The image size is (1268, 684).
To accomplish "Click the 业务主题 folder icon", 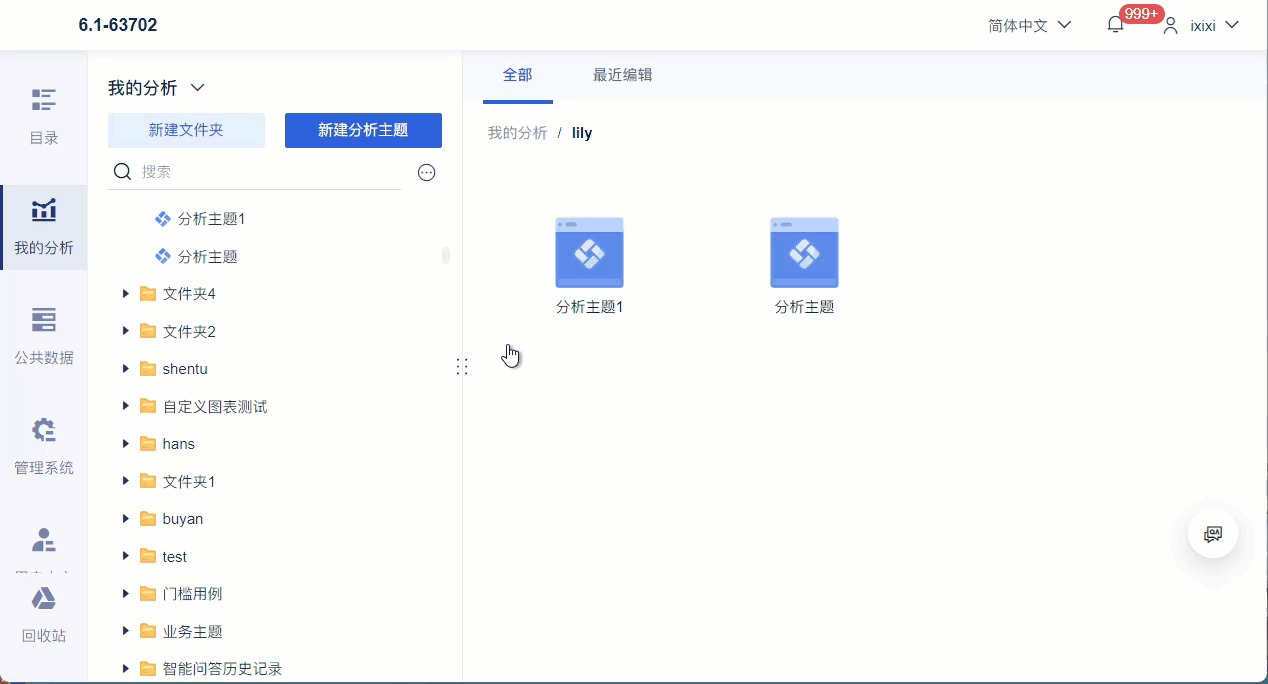I will click(148, 632).
